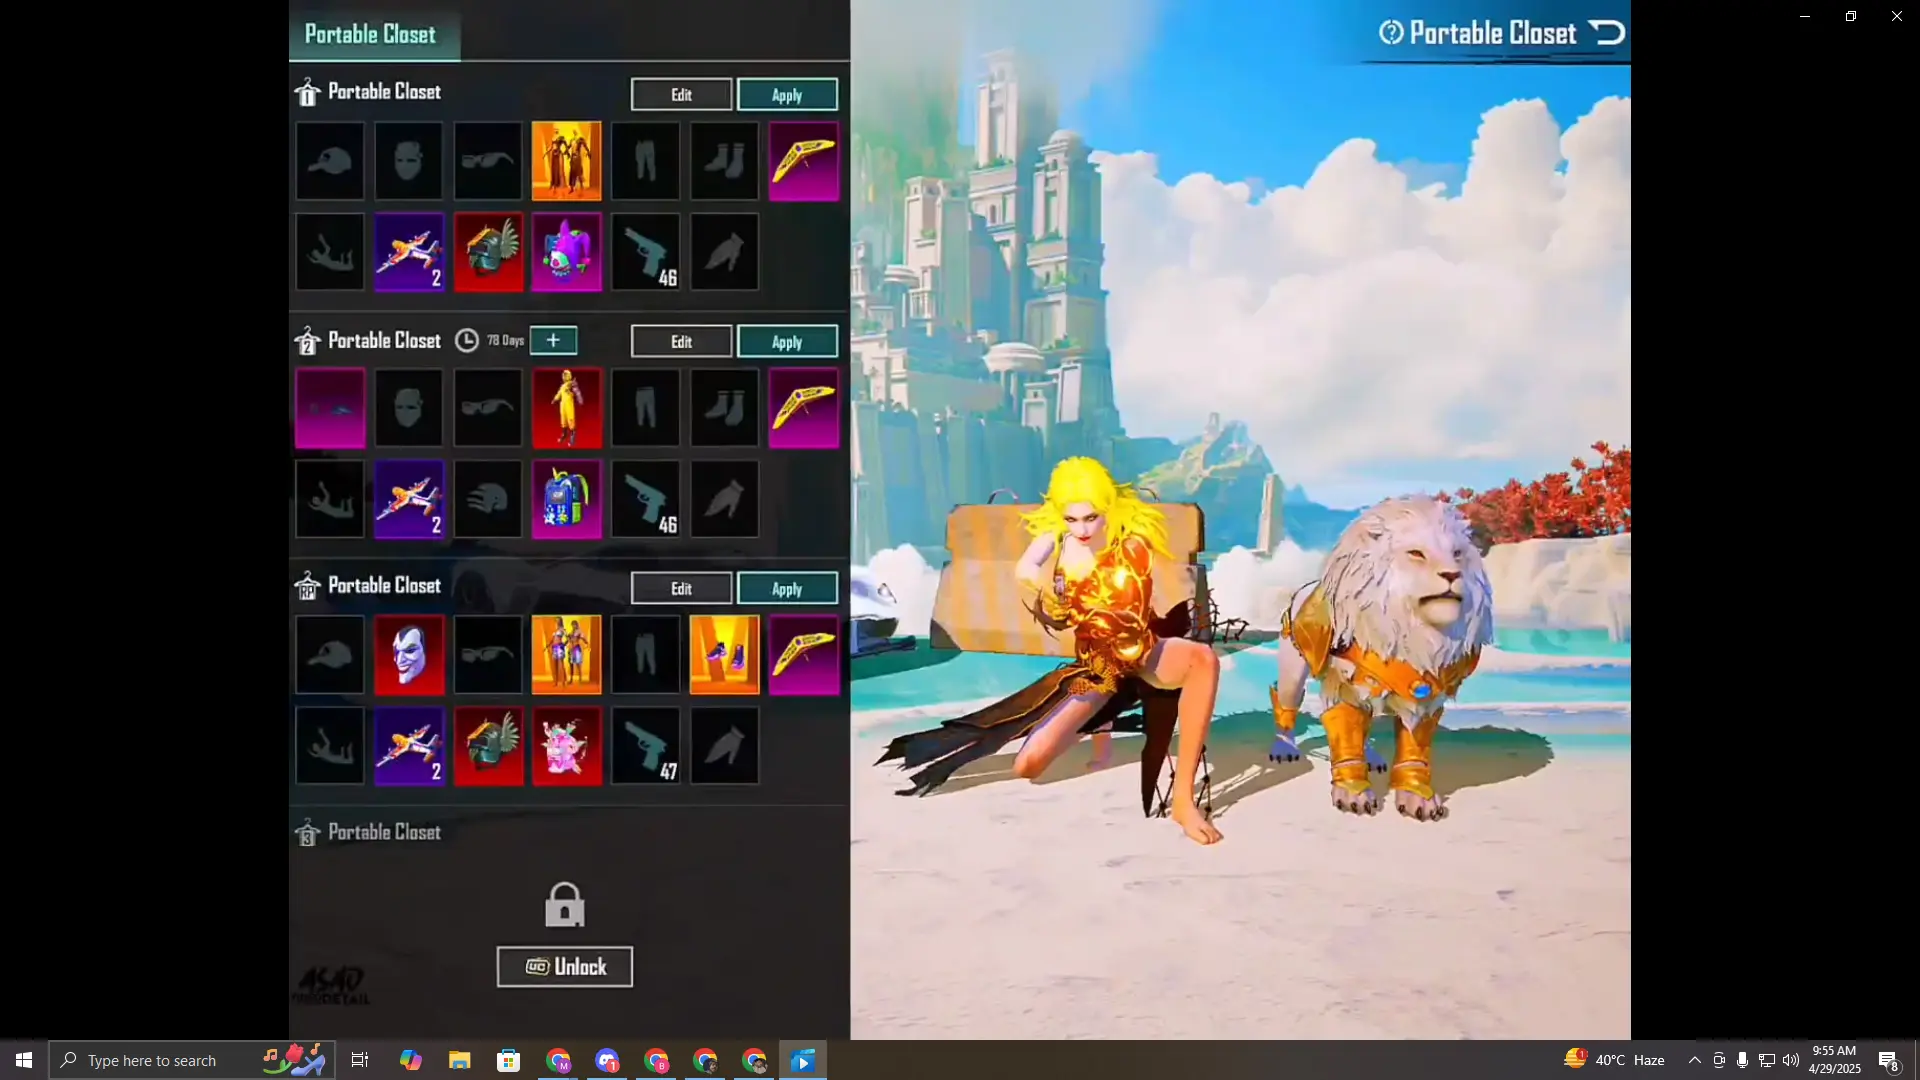Show hidden system tray icons

click(x=1694, y=1060)
